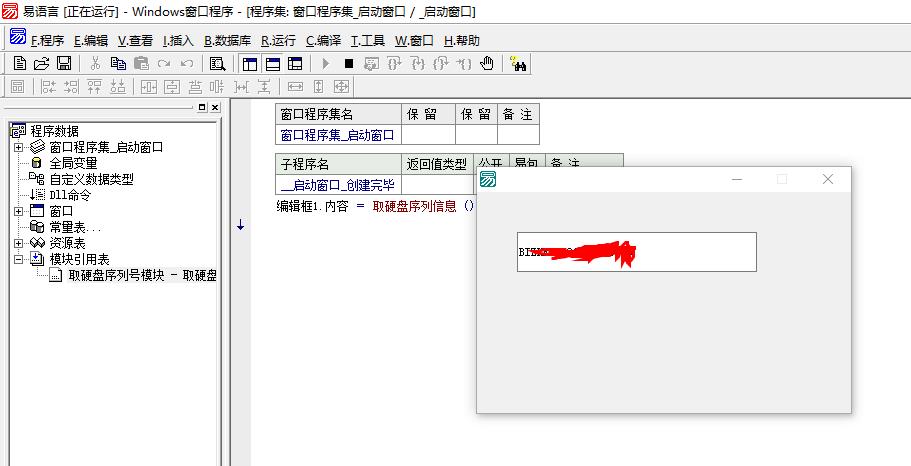Click the view-variable debug icon after Stop
The image size is (911, 466).
pyautogui.click(x=371, y=64)
